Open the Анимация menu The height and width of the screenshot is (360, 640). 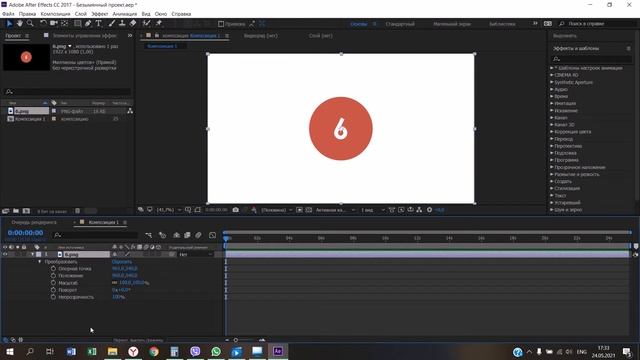[x=125, y=14]
